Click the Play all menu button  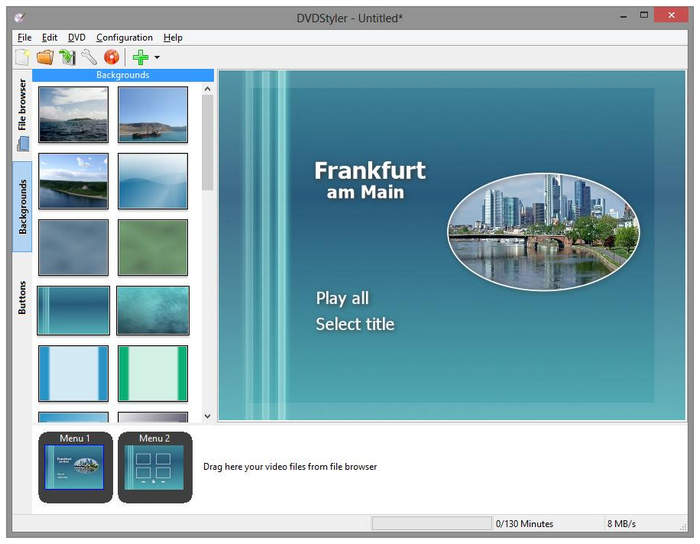[x=342, y=298]
